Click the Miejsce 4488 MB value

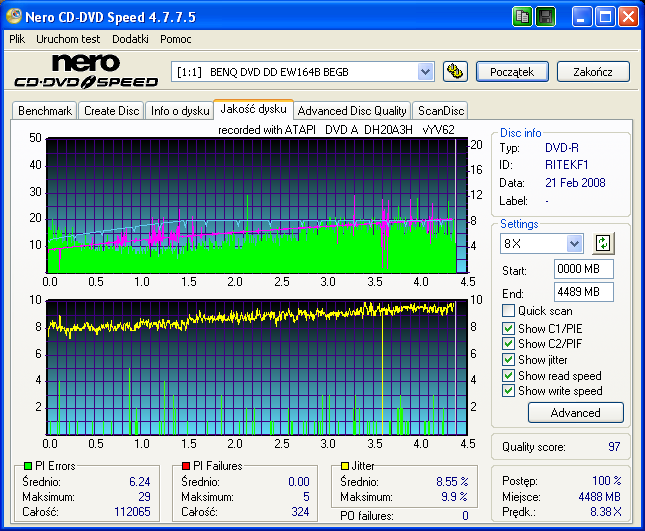tap(599, 497)
